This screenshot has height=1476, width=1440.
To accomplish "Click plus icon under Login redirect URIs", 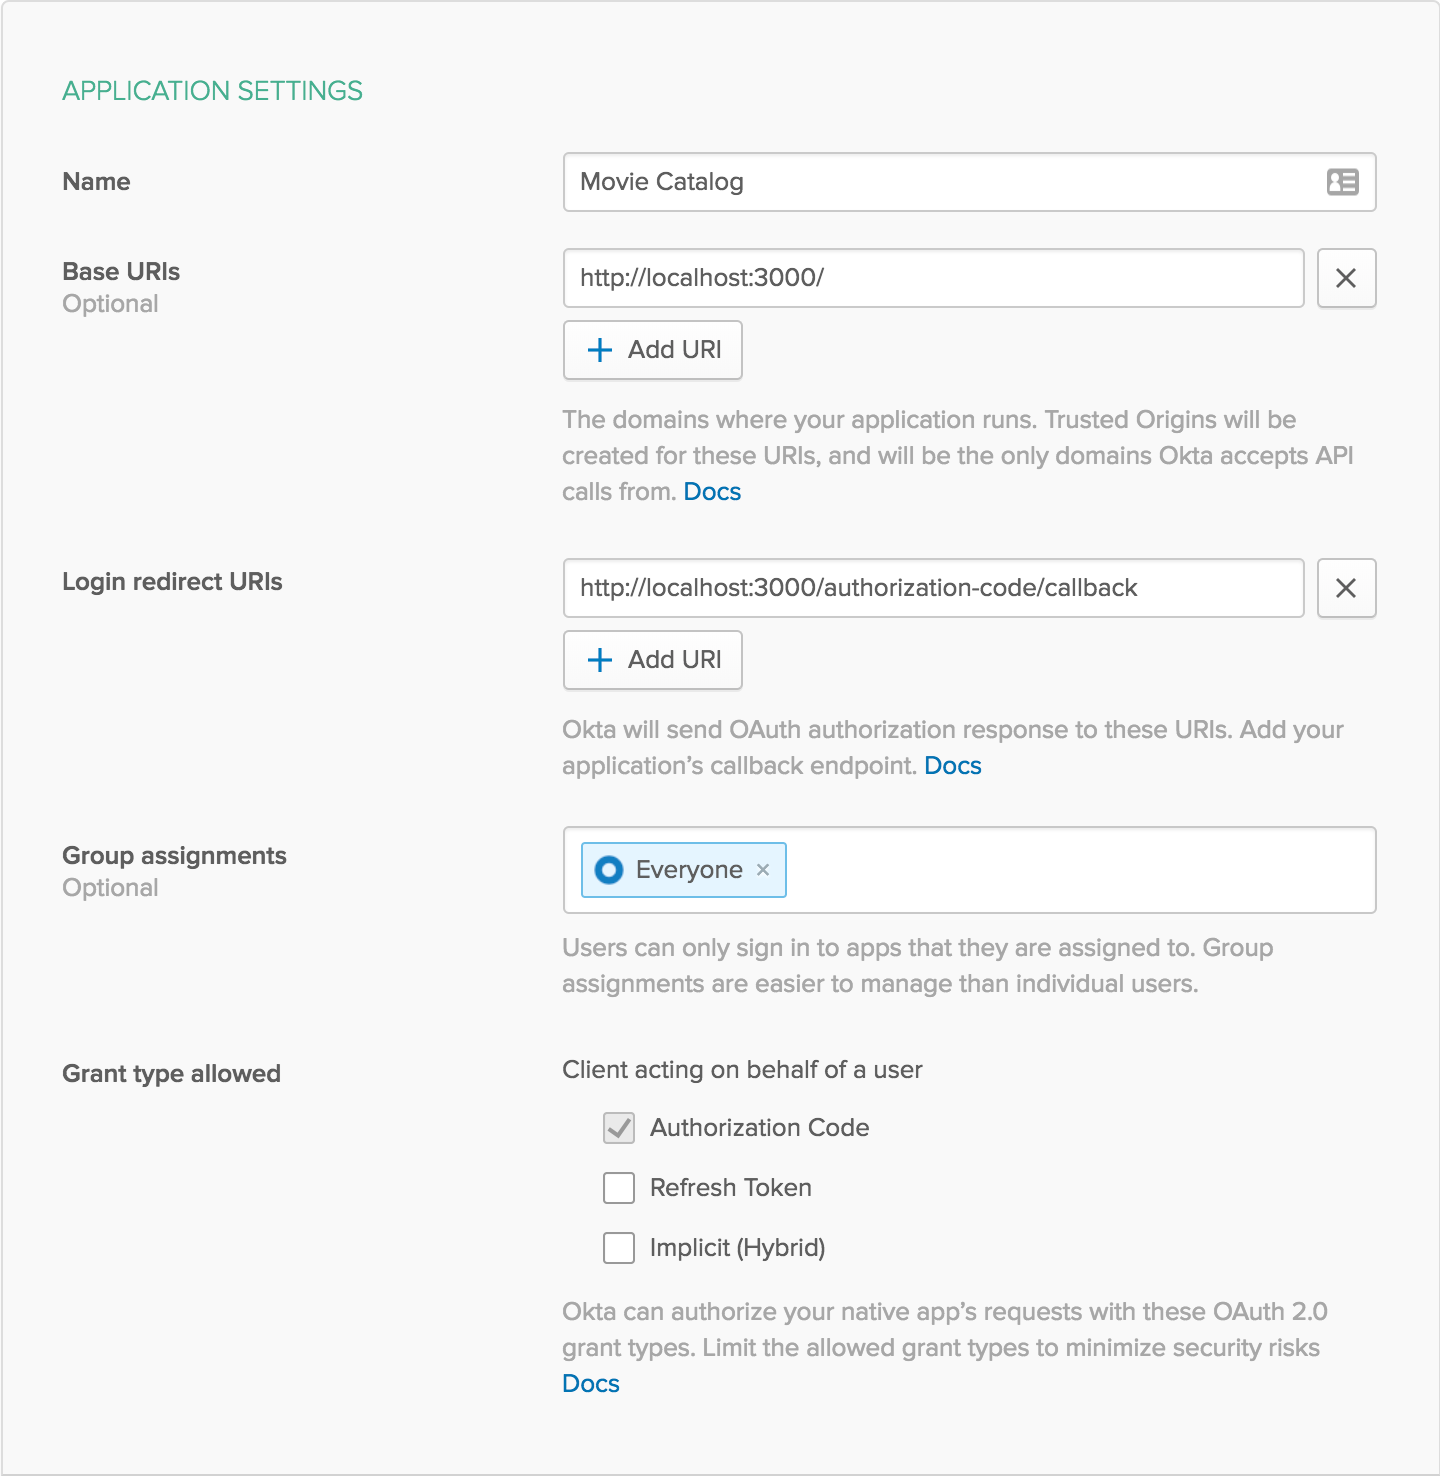I will (599, 660).
